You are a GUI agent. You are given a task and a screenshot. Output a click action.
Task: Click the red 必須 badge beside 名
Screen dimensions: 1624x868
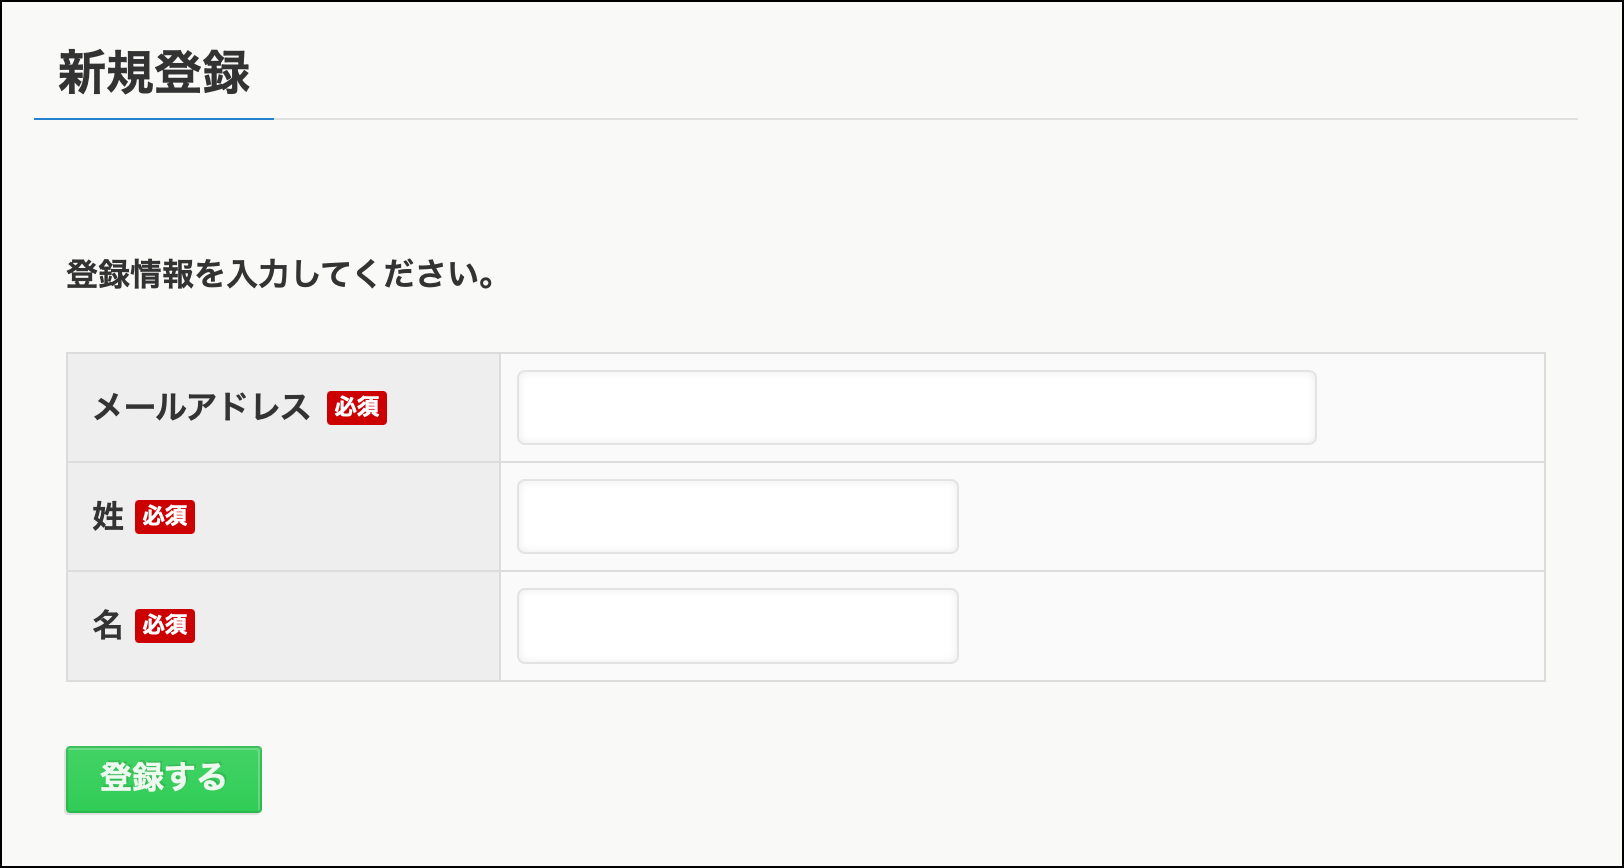pyautogui.click(x=165, y=625)
